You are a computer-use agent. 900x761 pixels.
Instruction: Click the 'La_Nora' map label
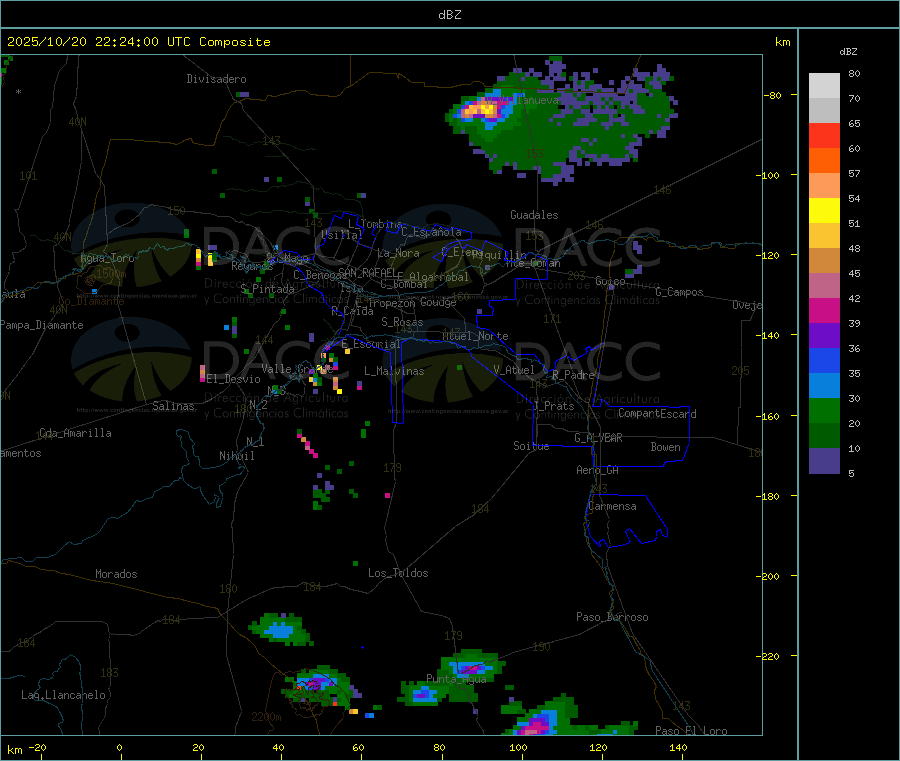coord(398,253)
